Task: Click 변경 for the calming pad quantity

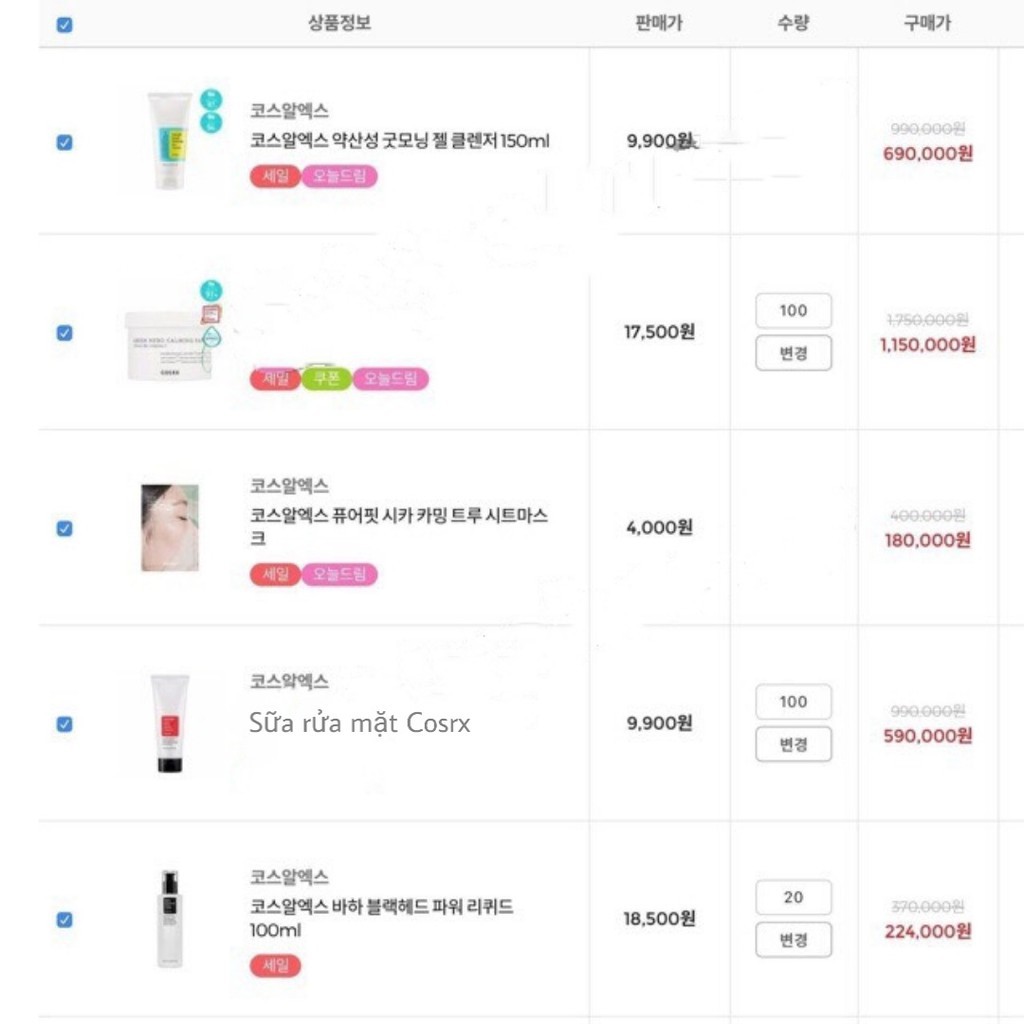Action: coord(793,353)
